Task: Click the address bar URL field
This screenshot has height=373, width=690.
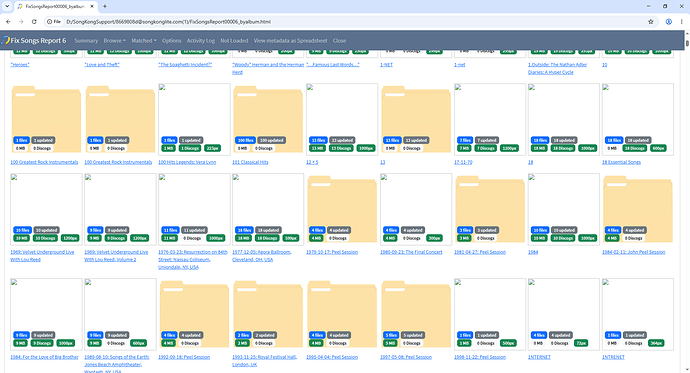Action: 352,22
